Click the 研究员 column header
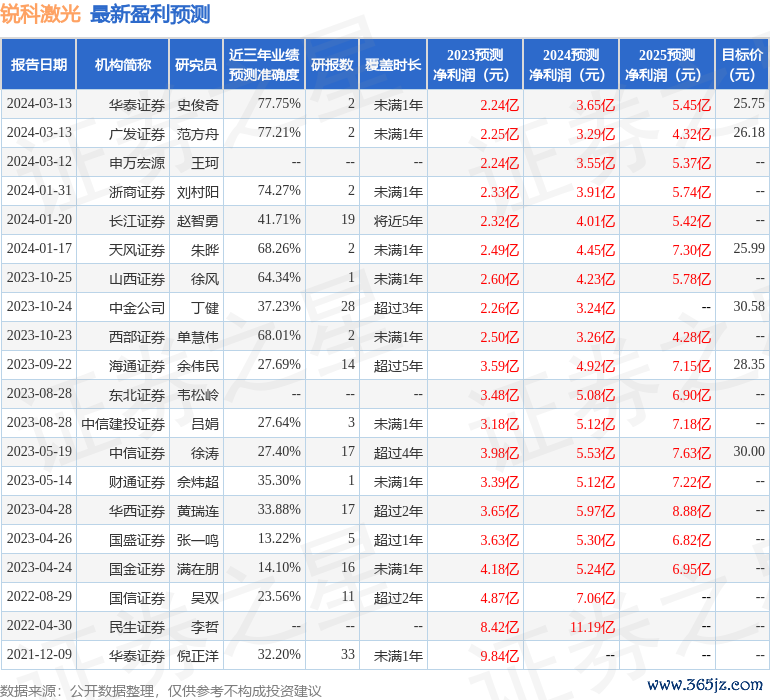The width and height of the screenshot is (770, 700). [196, 65]
